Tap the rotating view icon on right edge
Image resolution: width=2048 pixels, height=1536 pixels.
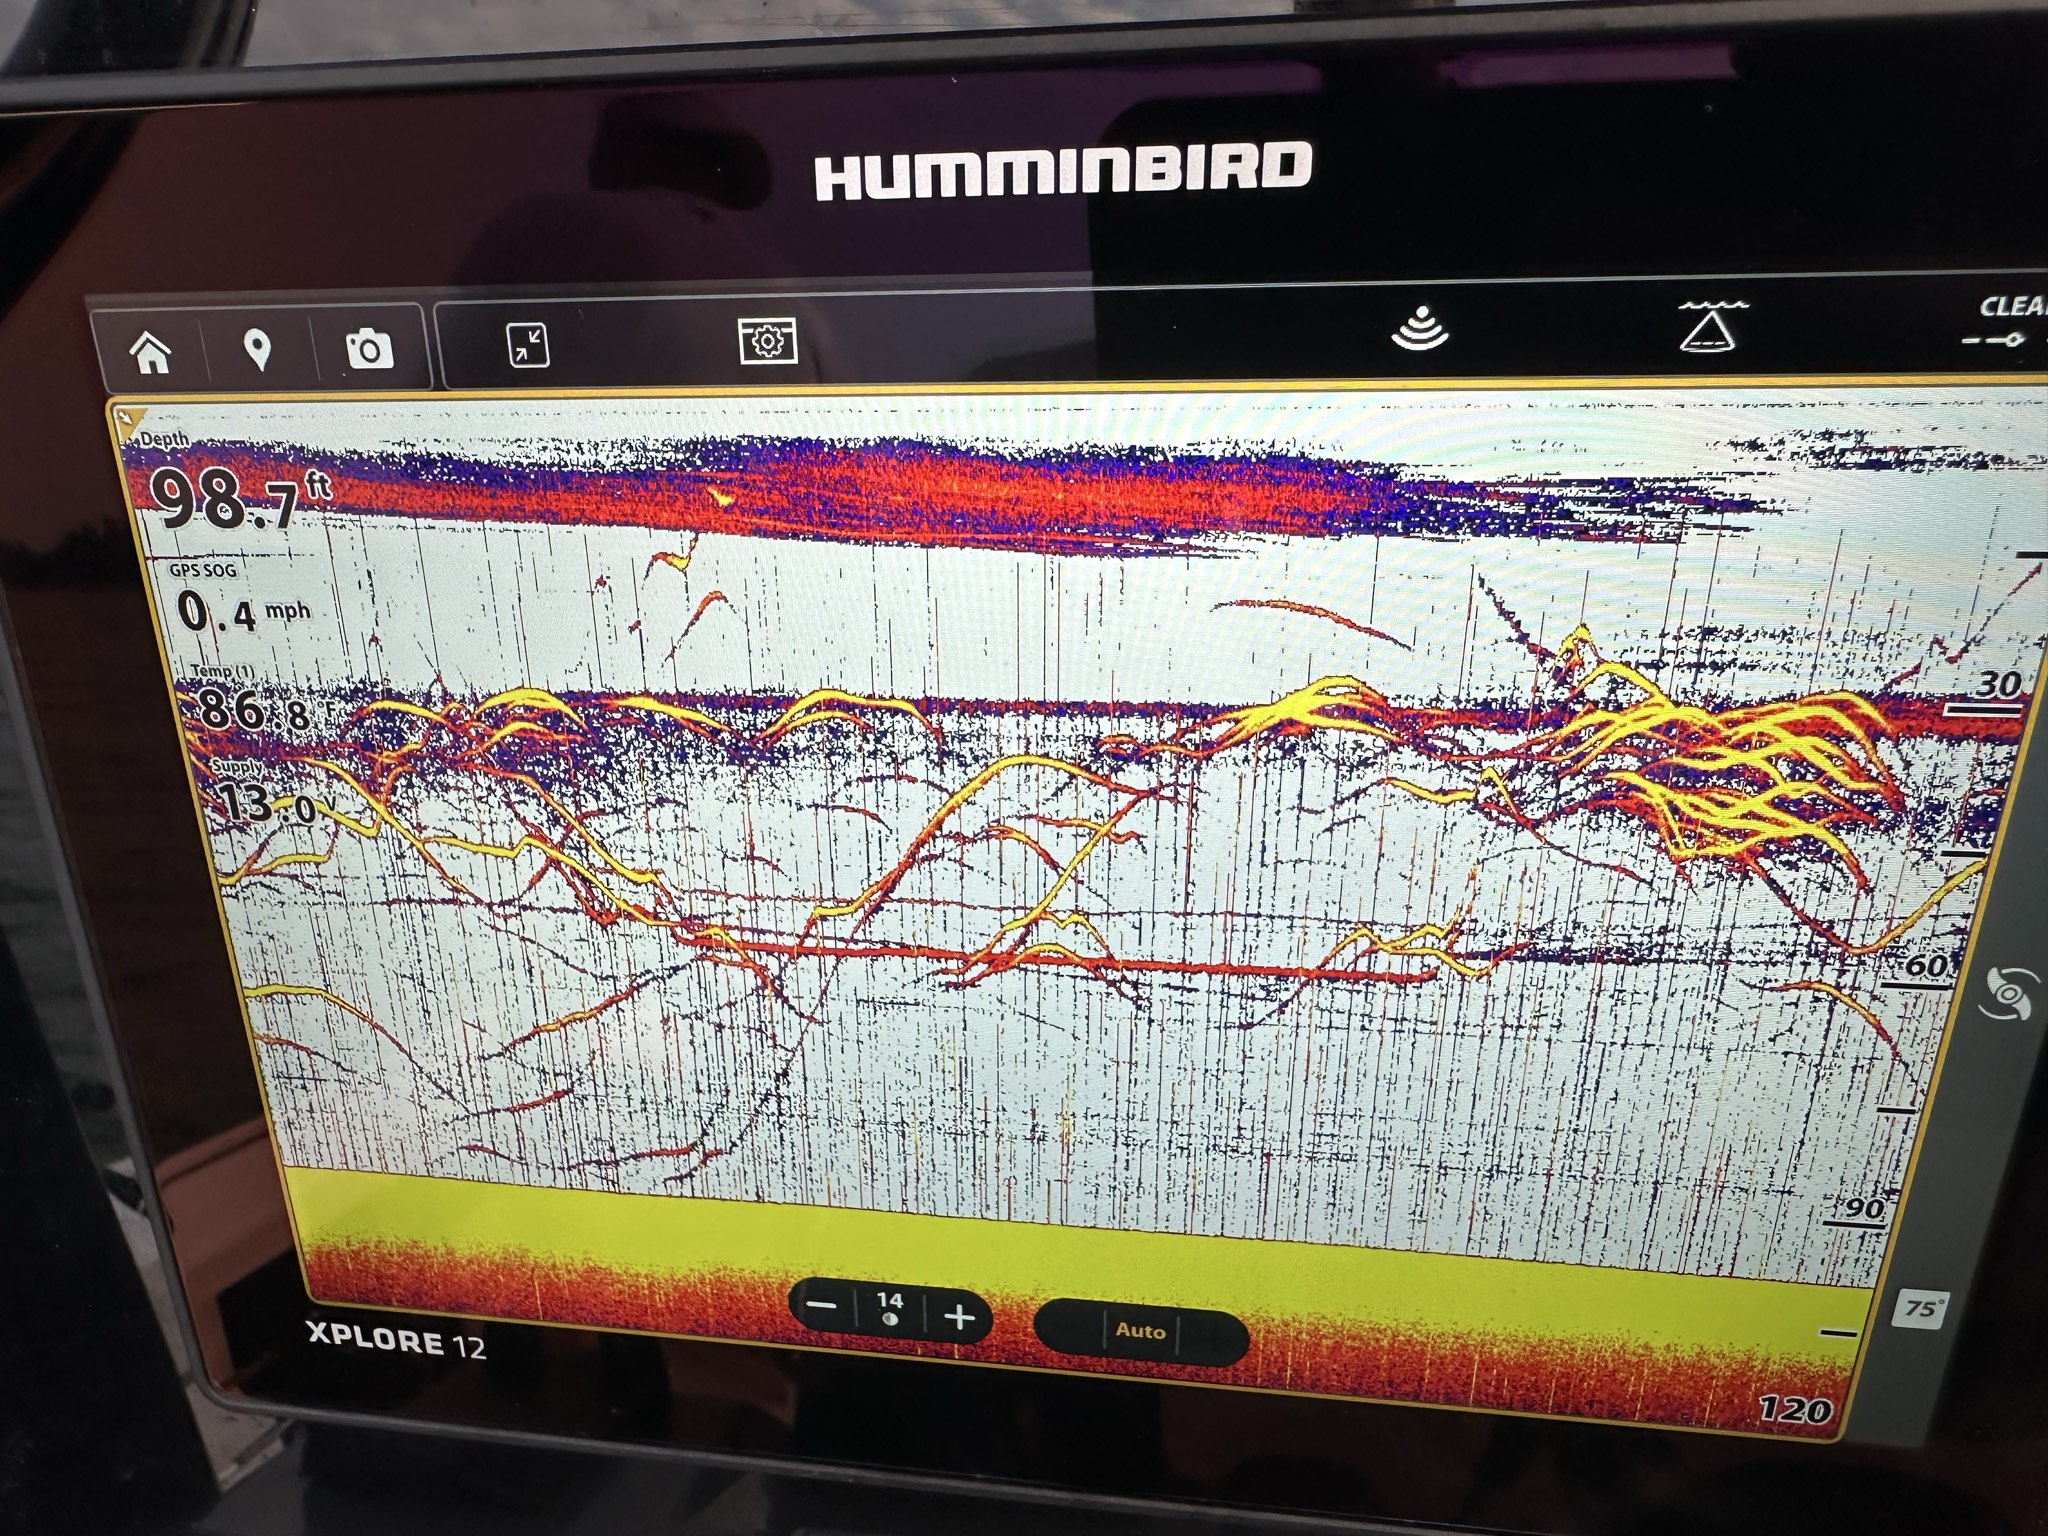pos(2008,994)
